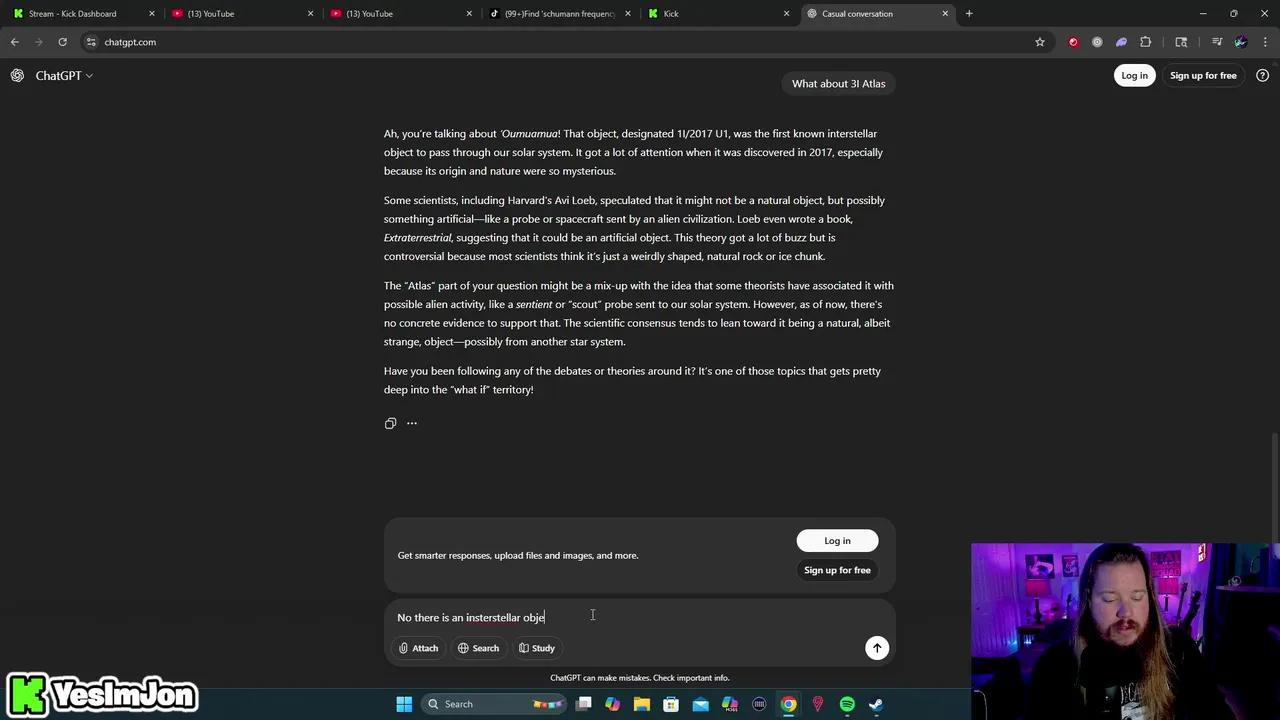Open Microsoft Store from the taskbar
This screenshot has width=1280, height=720.
pos(671,704)
